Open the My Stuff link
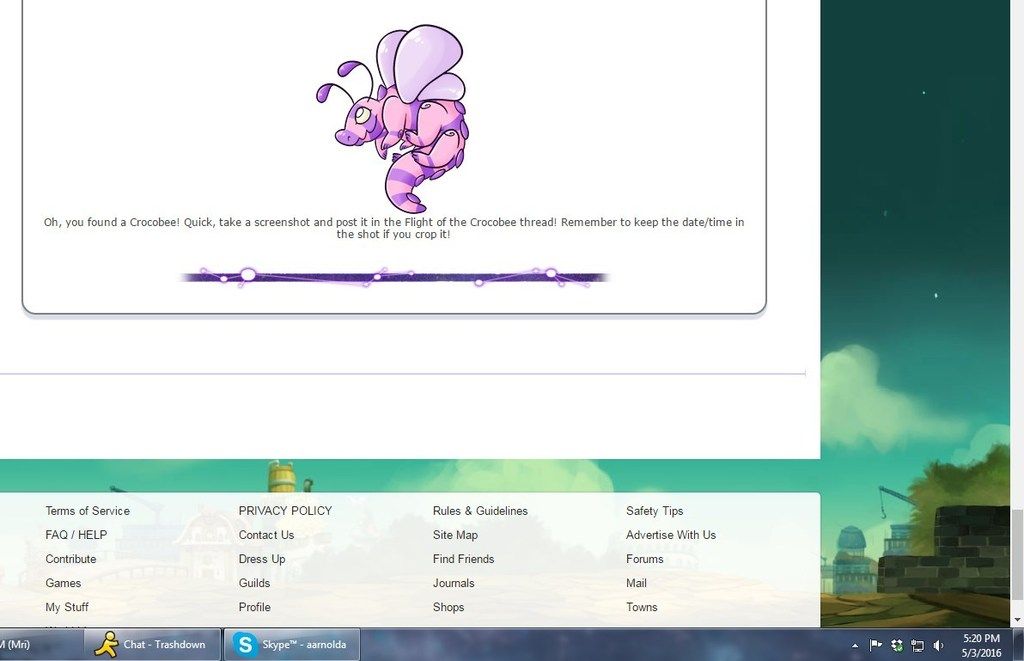This screenshot has height=661, width=1024. 67,607
